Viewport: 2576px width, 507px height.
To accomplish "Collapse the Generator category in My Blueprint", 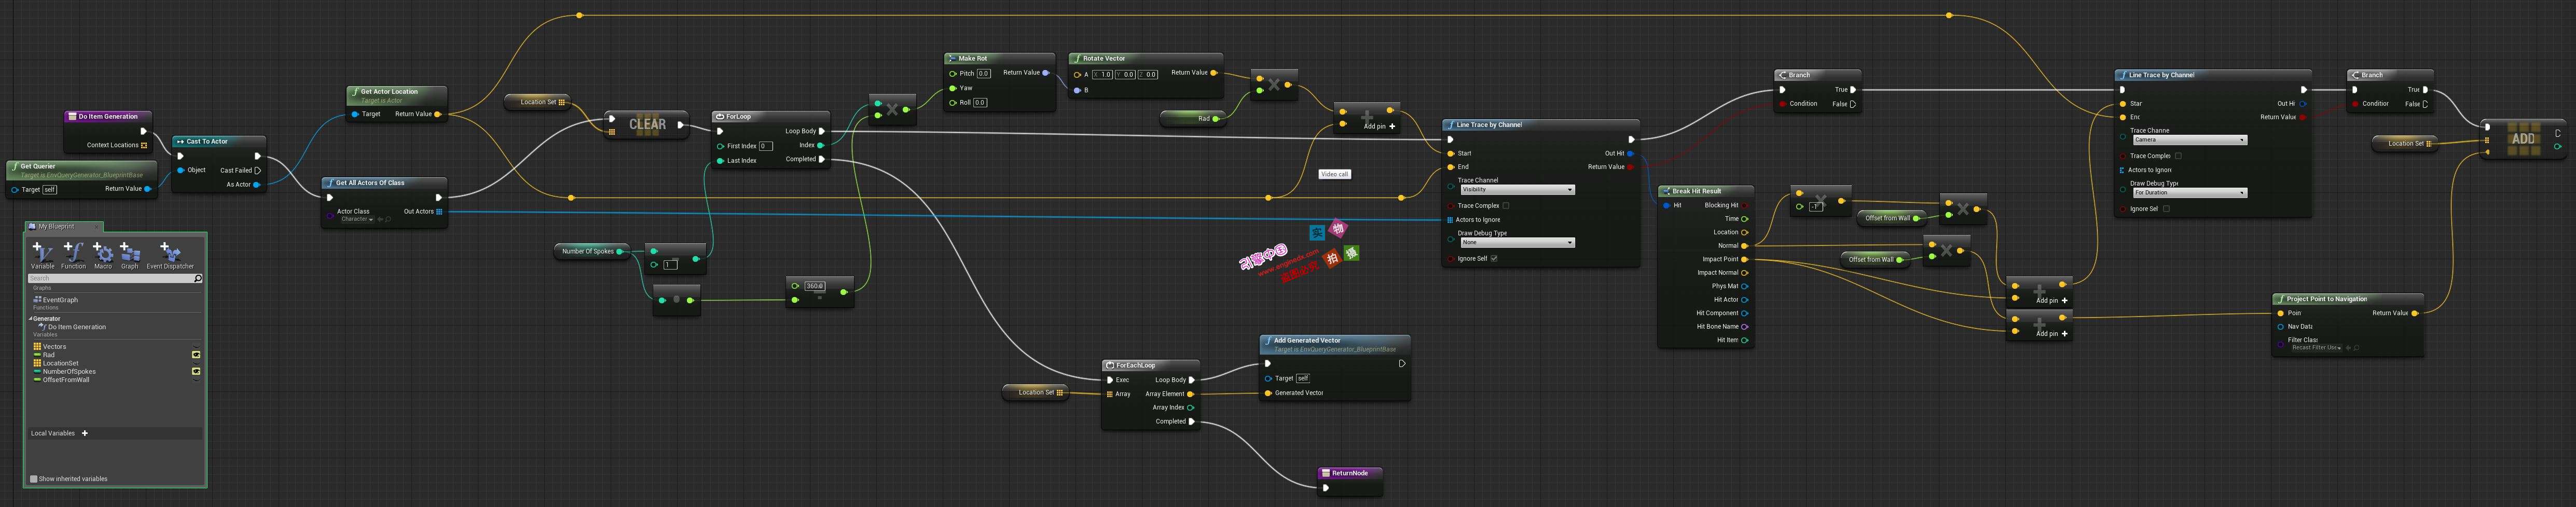I will pyautogui.click(x=31, y=319).
